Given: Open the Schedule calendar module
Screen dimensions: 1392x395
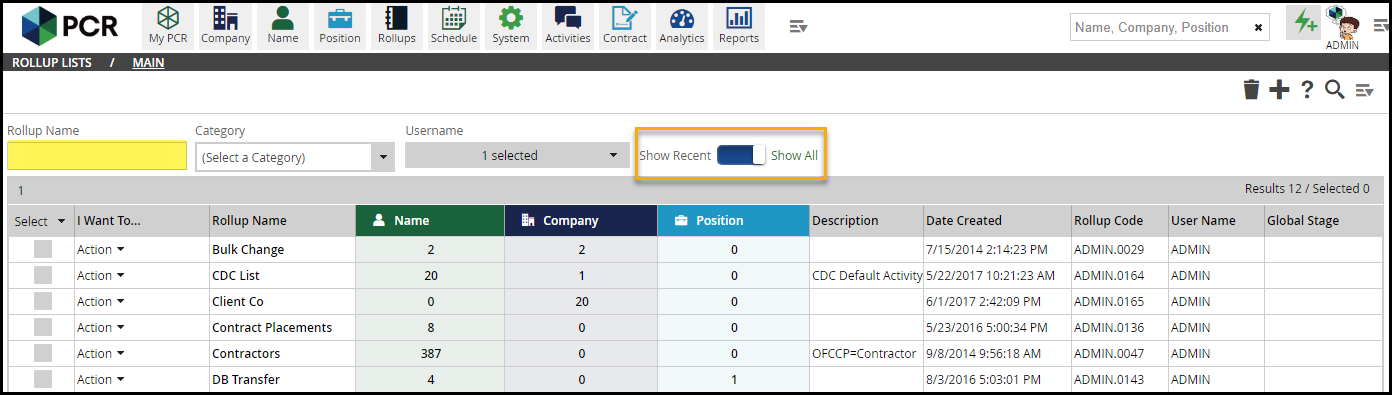Looking at the screenshot, I should point(454,27).
